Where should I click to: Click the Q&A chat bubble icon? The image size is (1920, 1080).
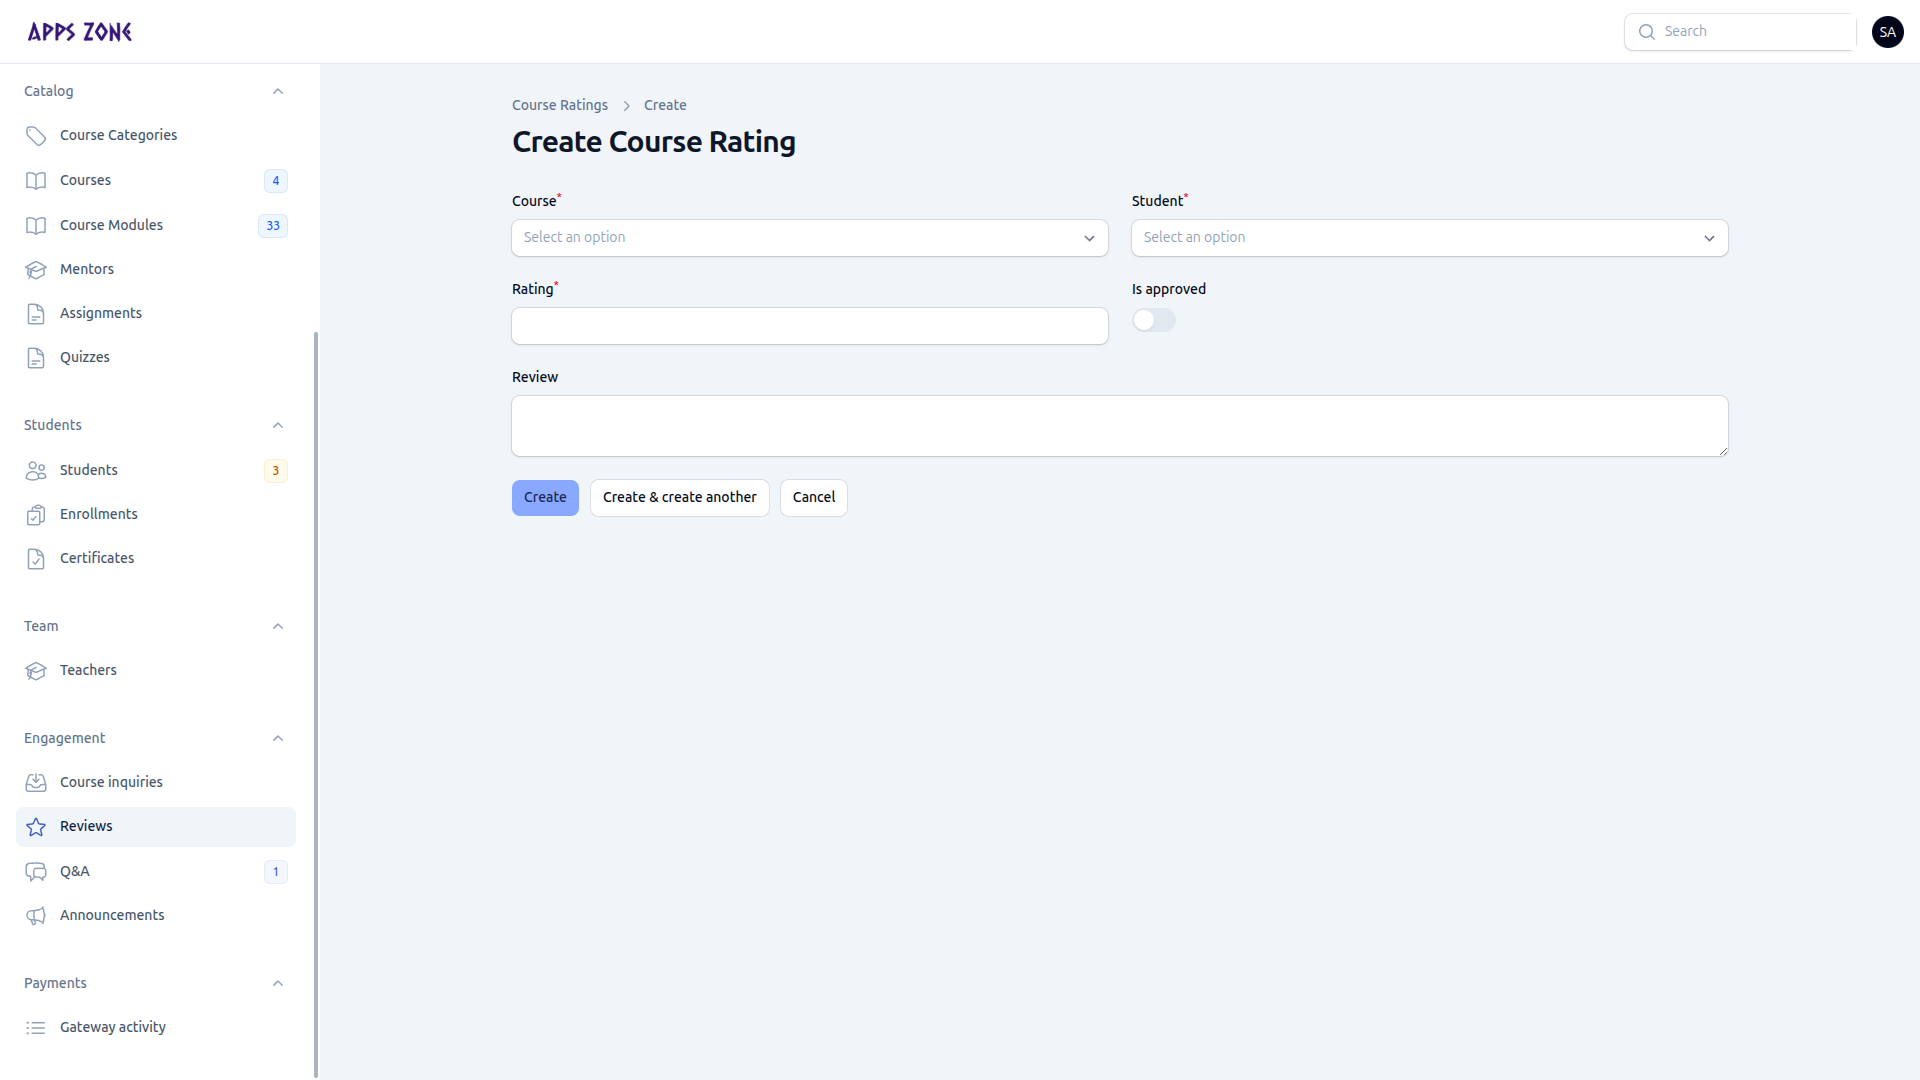click(x=36, y=872)
